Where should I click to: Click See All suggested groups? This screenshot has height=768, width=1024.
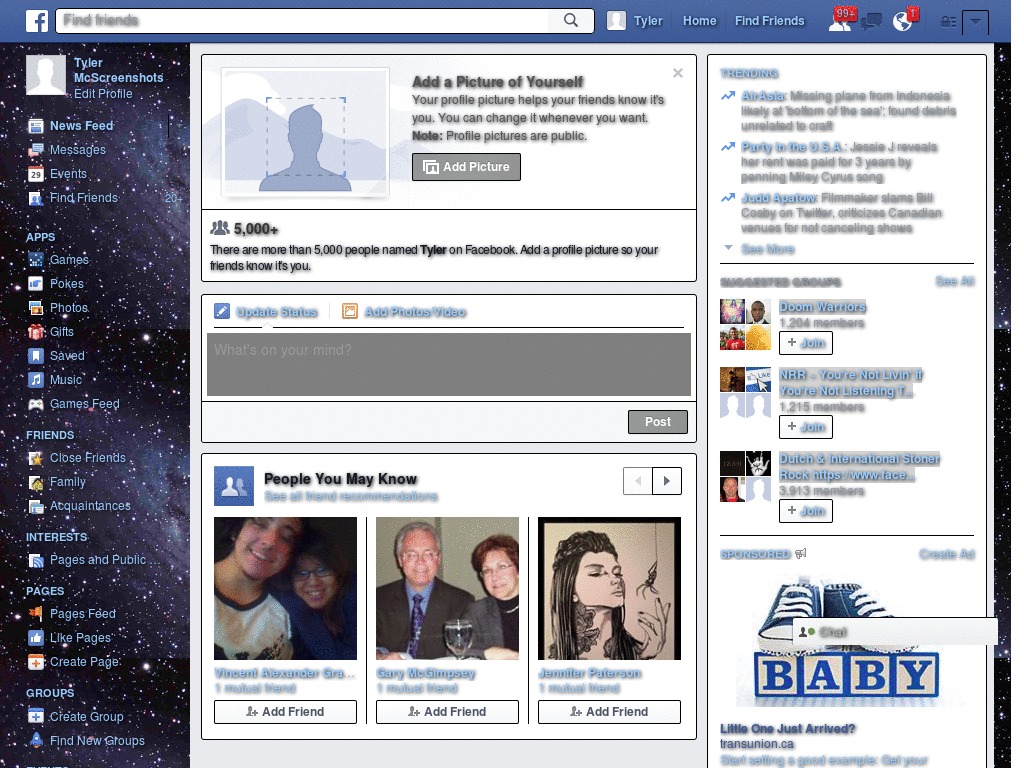(955, 281)
